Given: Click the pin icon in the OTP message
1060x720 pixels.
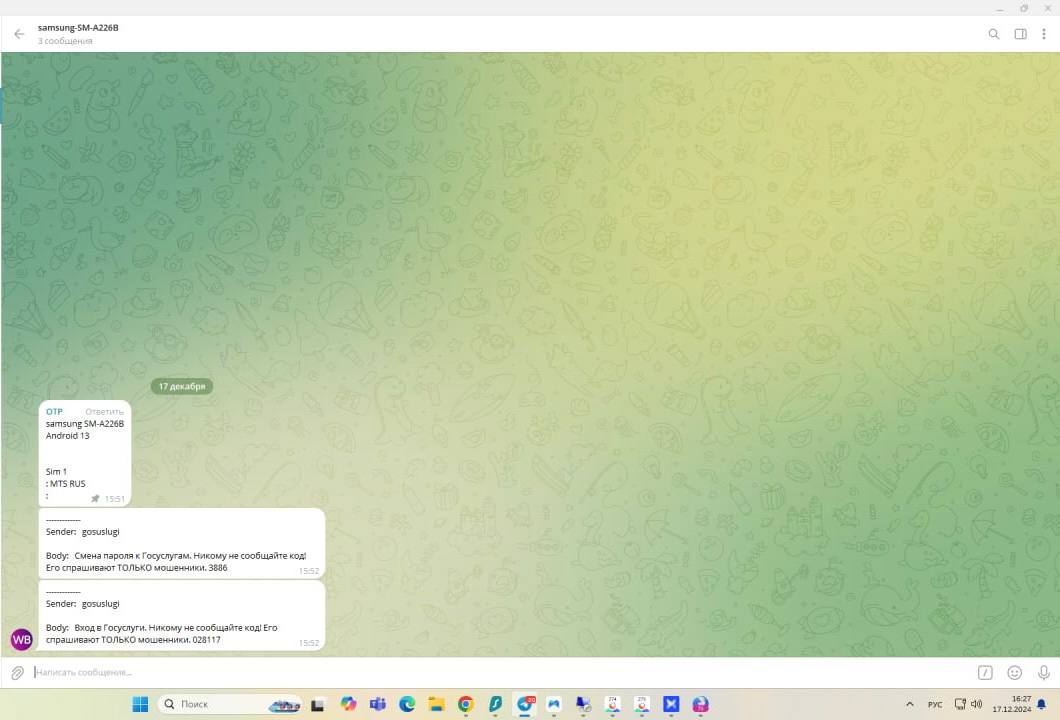Looking at the screenshot, I should 95,499.
